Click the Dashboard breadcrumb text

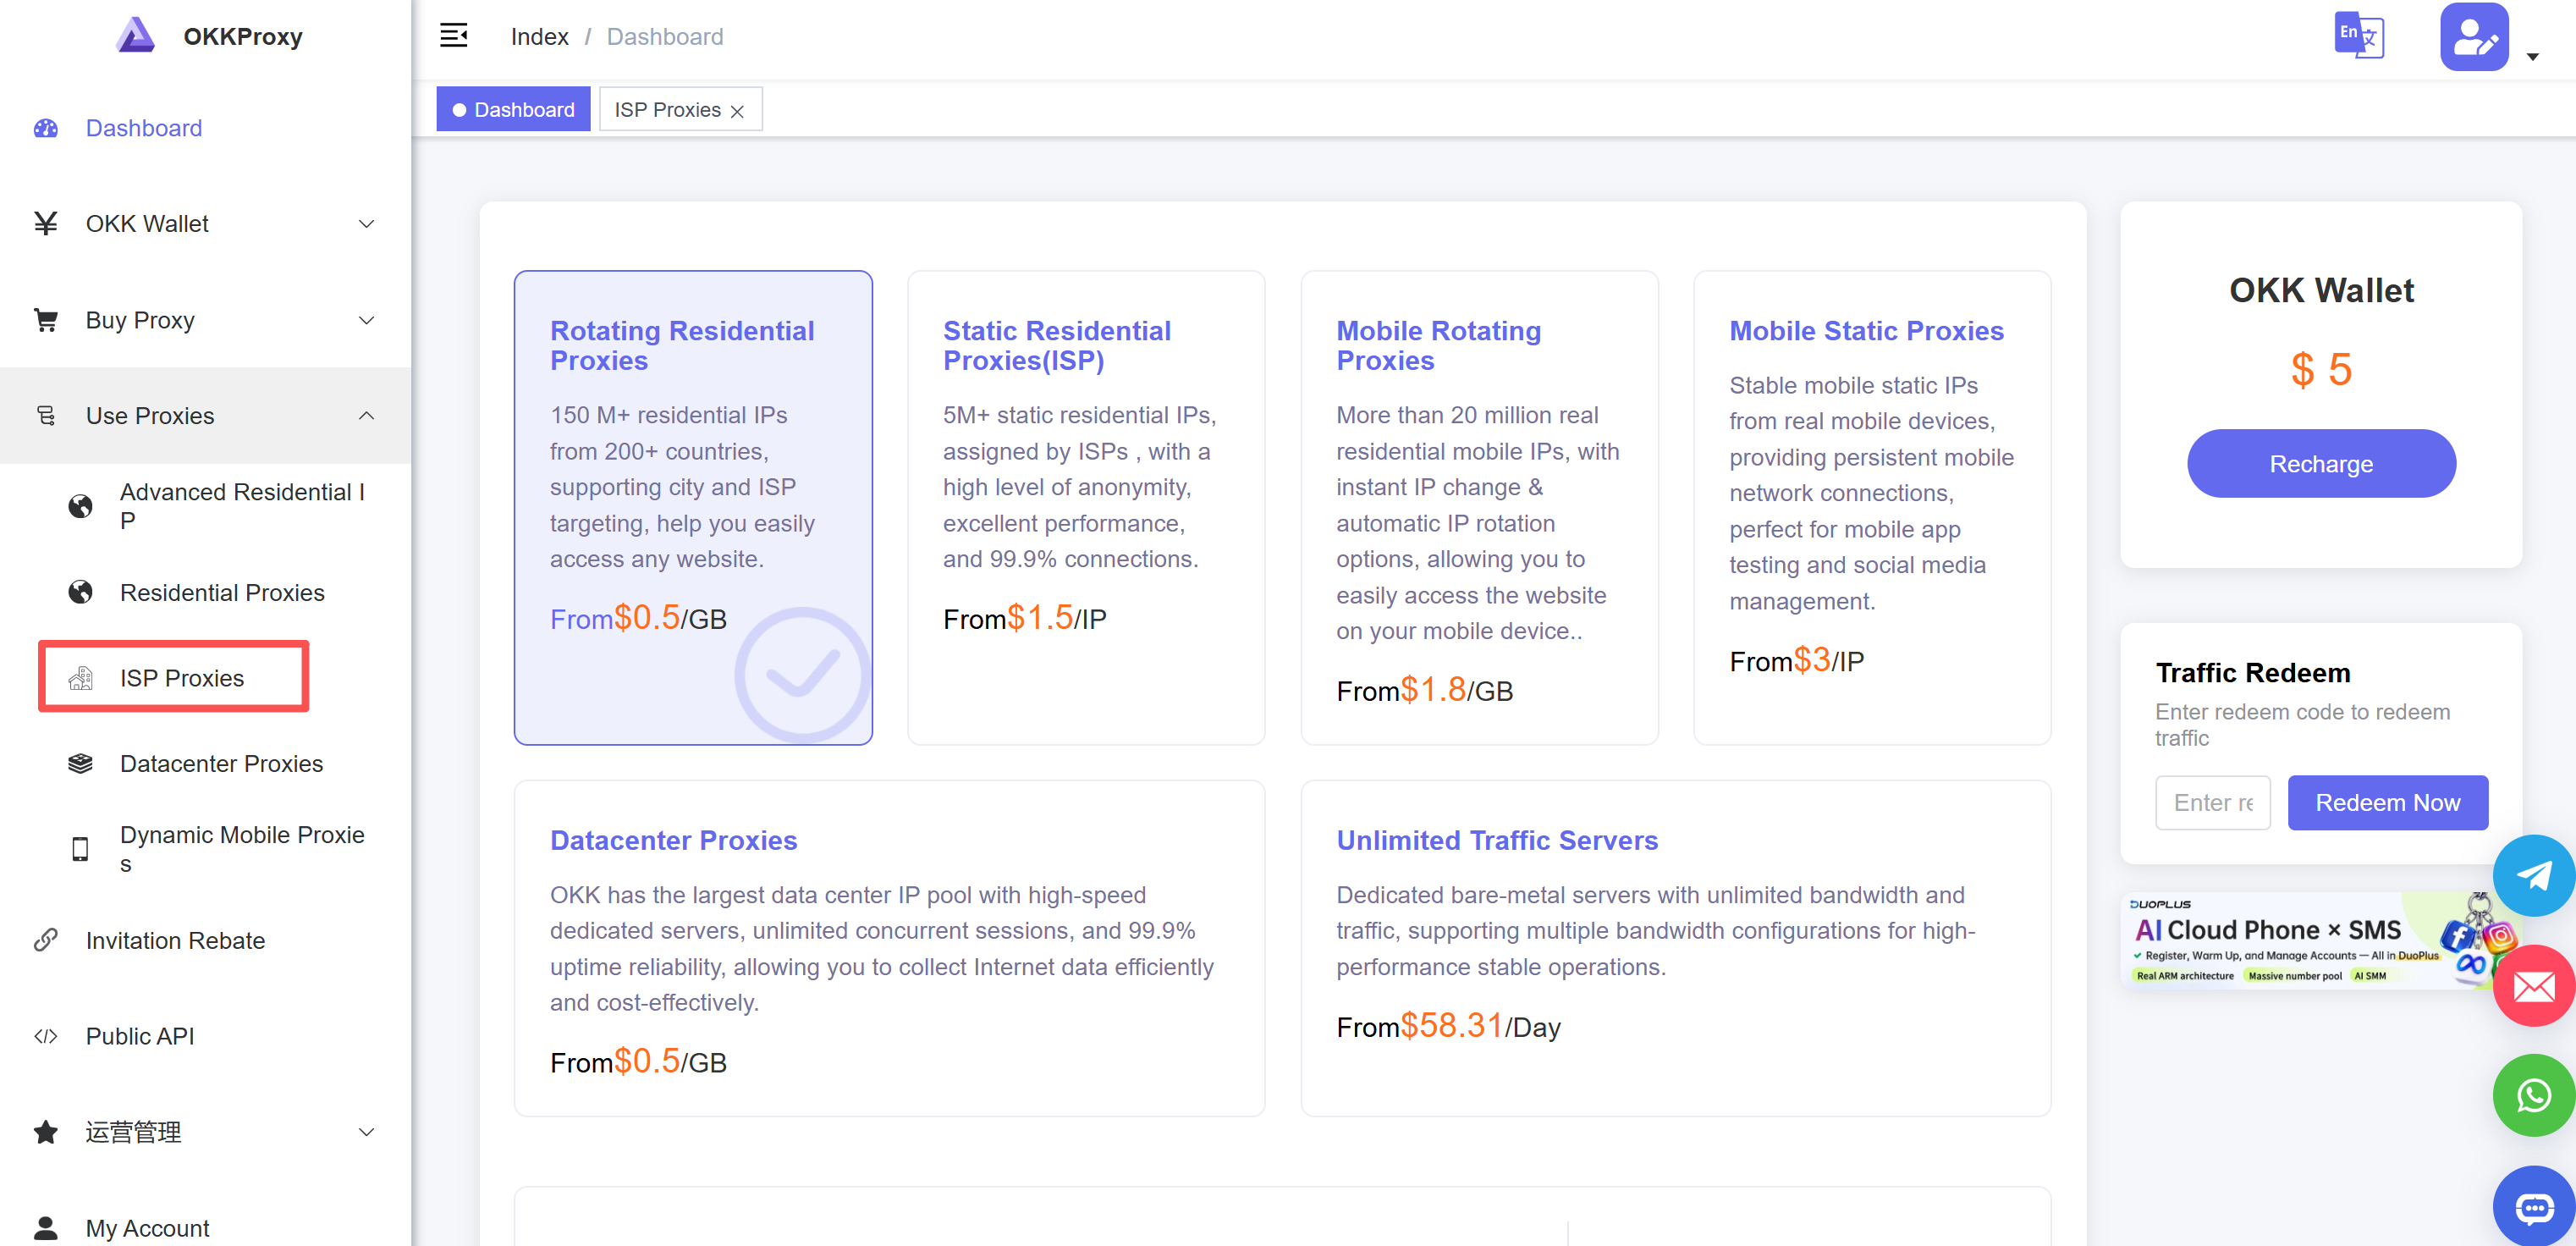pyautogui.click(x=664, y=37)
